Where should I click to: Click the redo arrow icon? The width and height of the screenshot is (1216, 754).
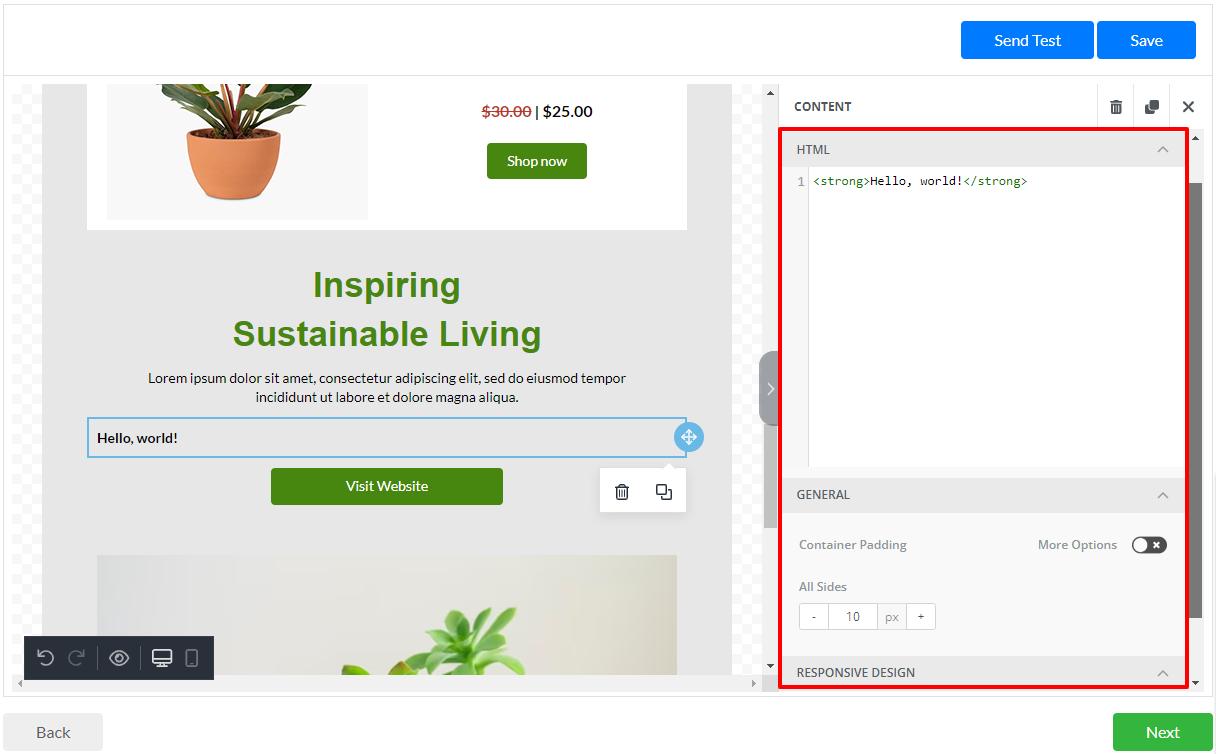coord(76,658)
